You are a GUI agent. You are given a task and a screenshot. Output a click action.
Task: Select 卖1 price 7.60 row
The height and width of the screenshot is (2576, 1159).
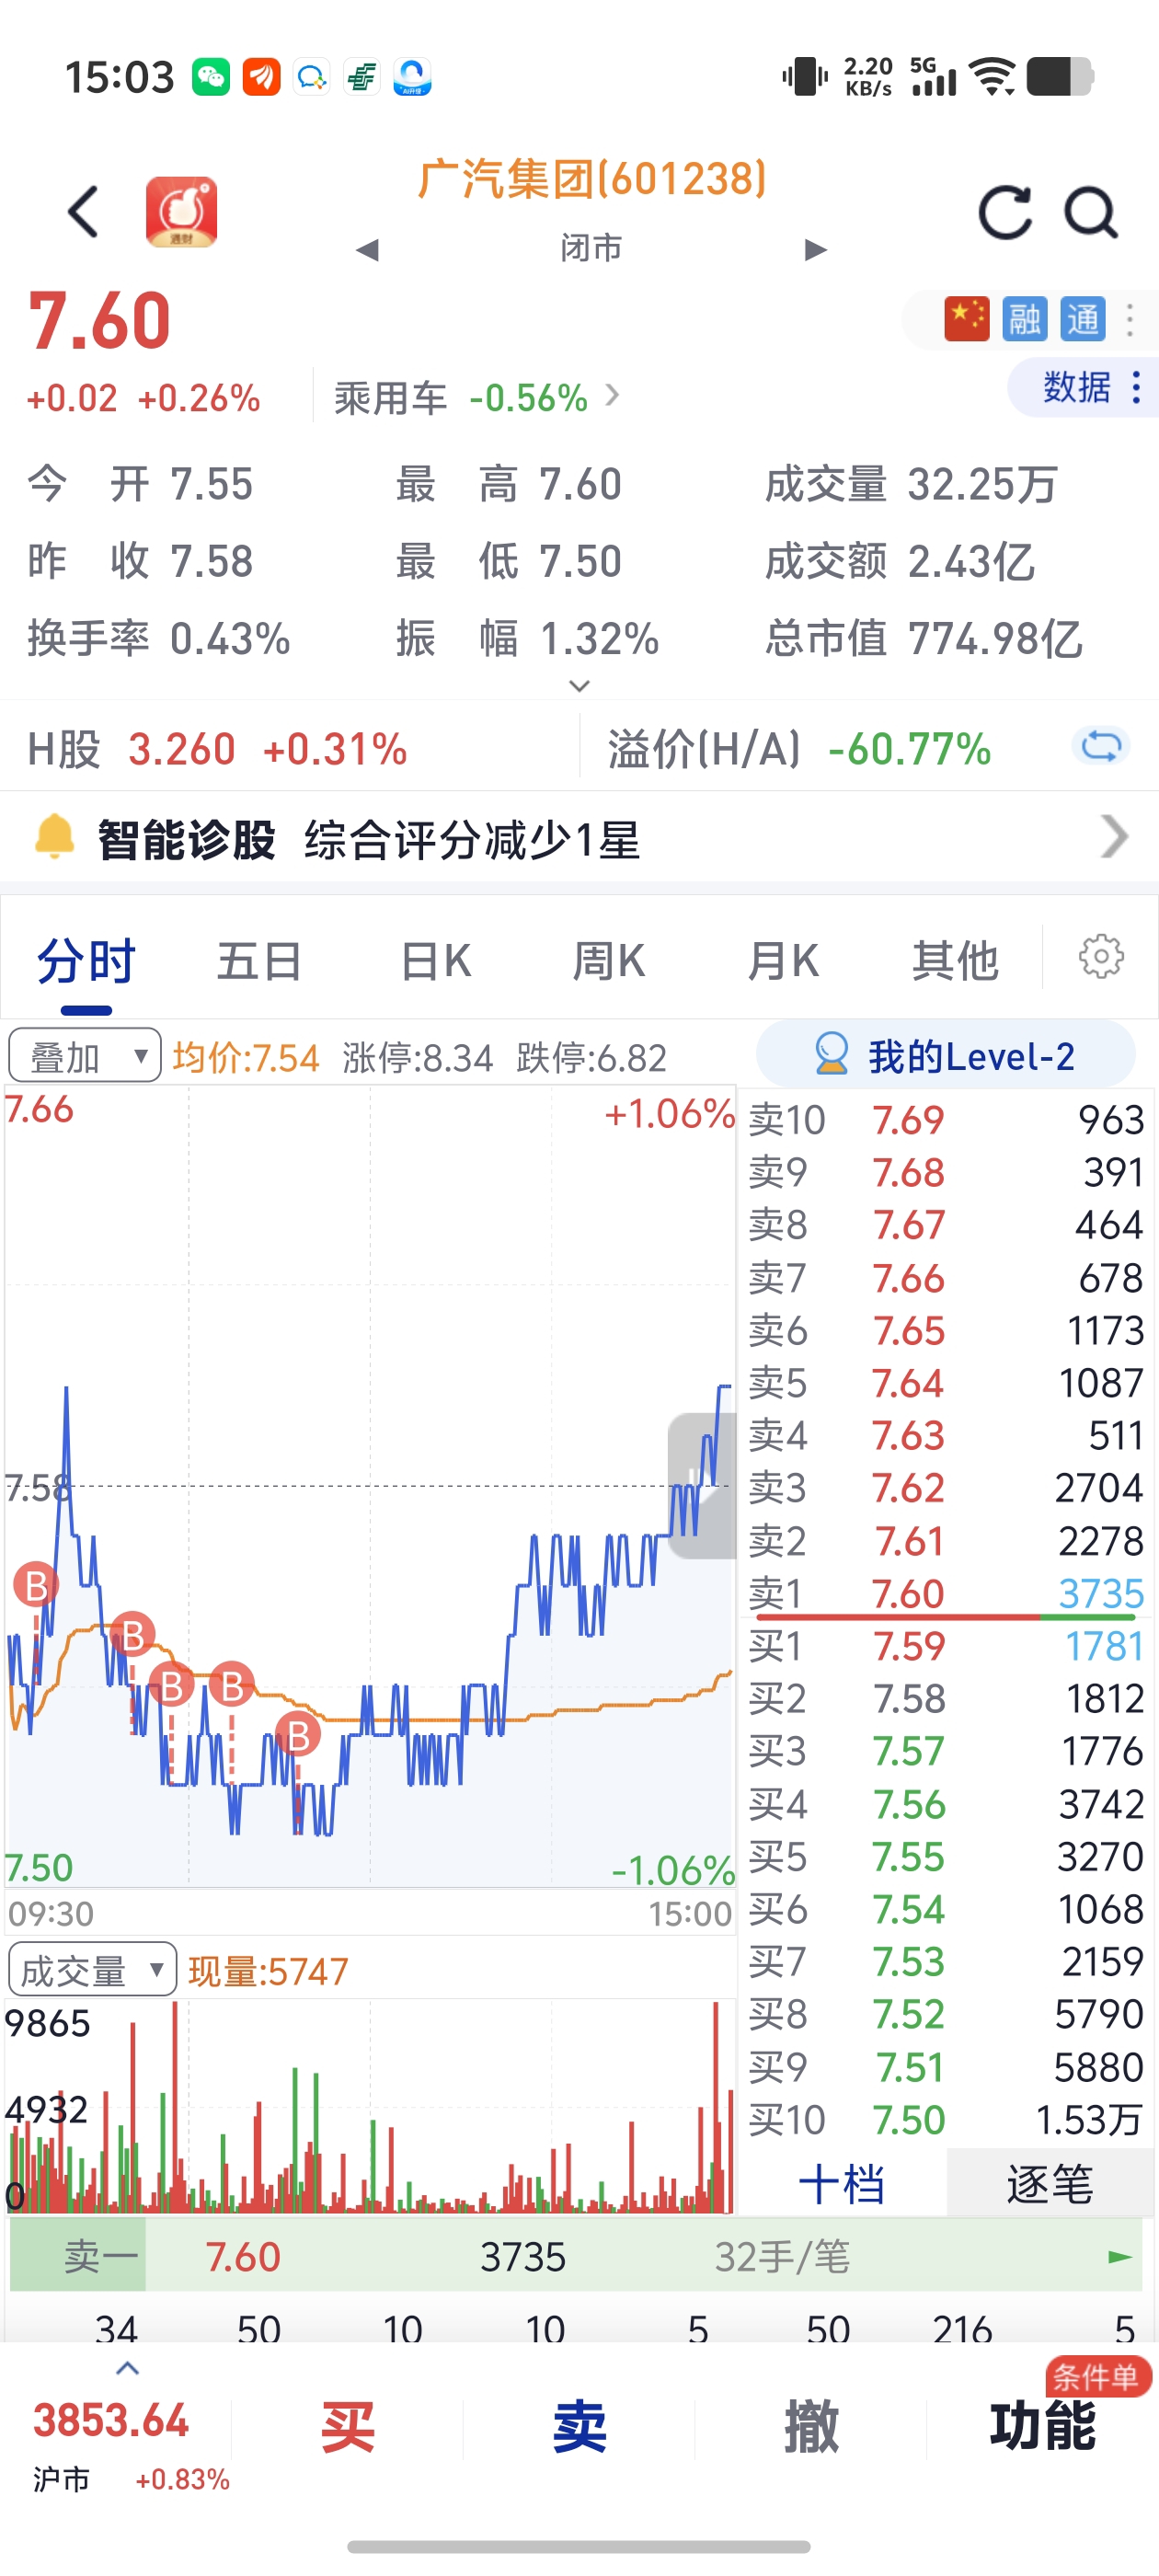945,1593
